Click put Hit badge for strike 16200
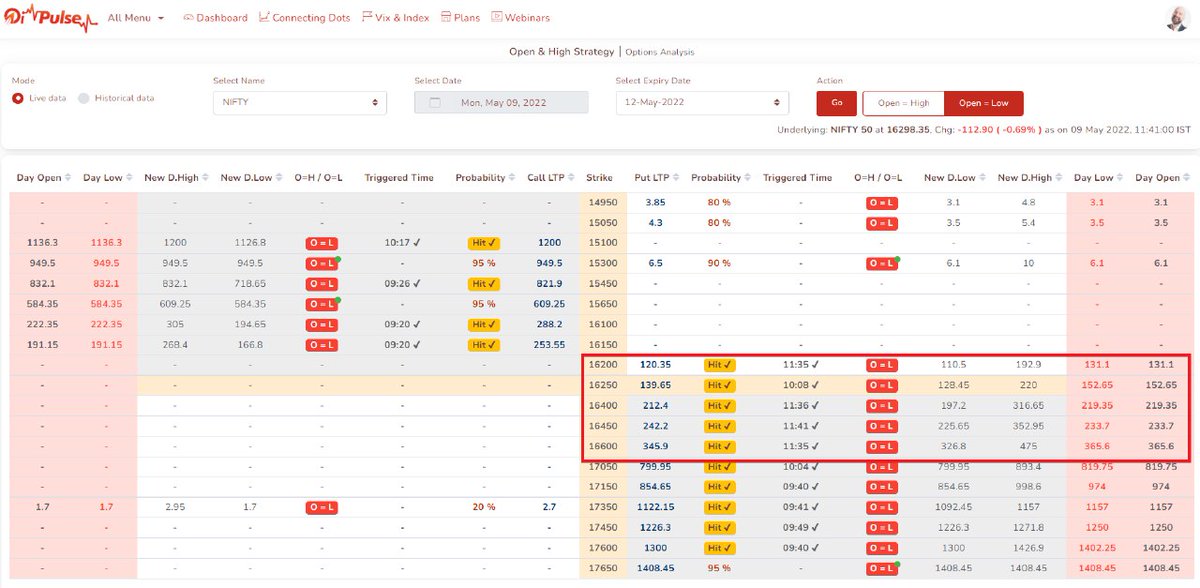1200x588 pixels. click(x=720, y=365)
